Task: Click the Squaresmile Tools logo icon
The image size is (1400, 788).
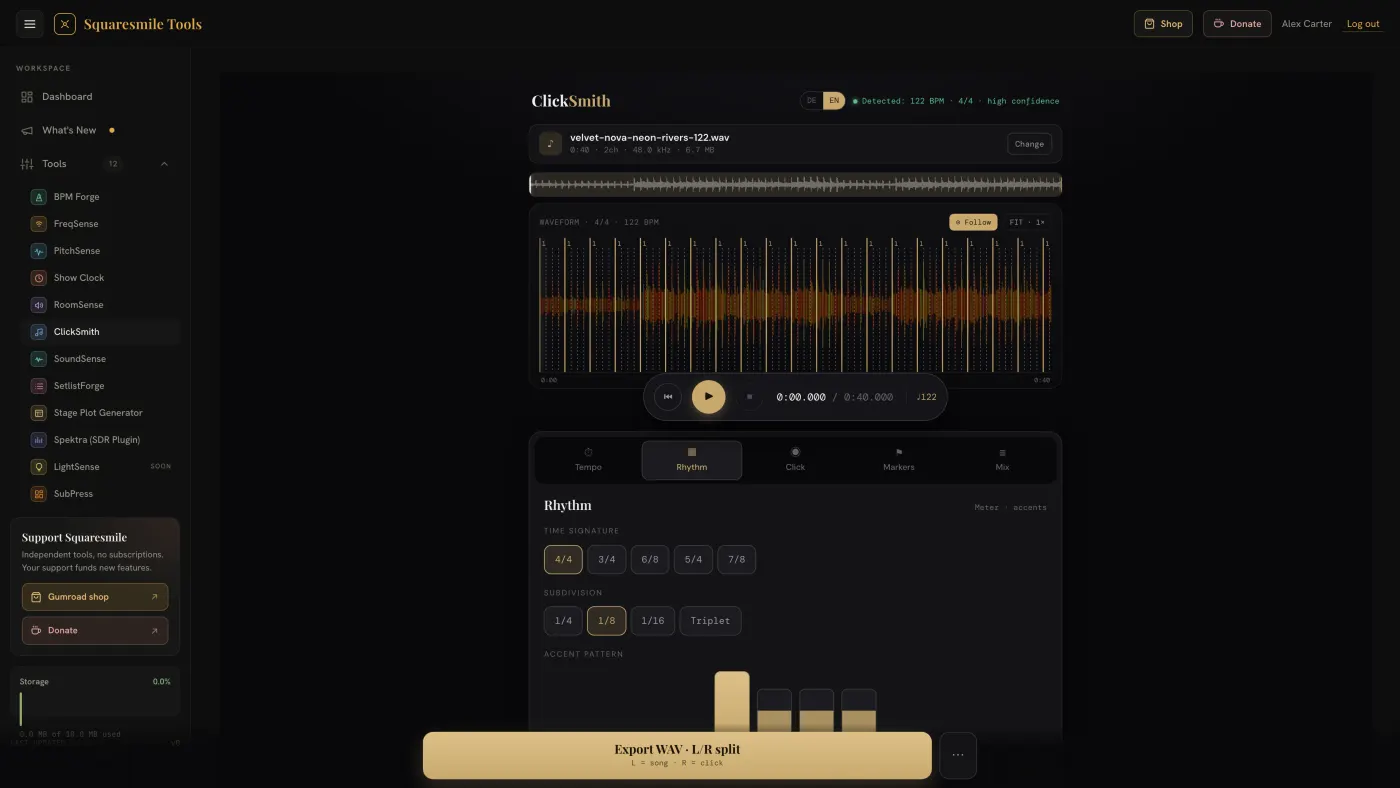Action: 65,24
